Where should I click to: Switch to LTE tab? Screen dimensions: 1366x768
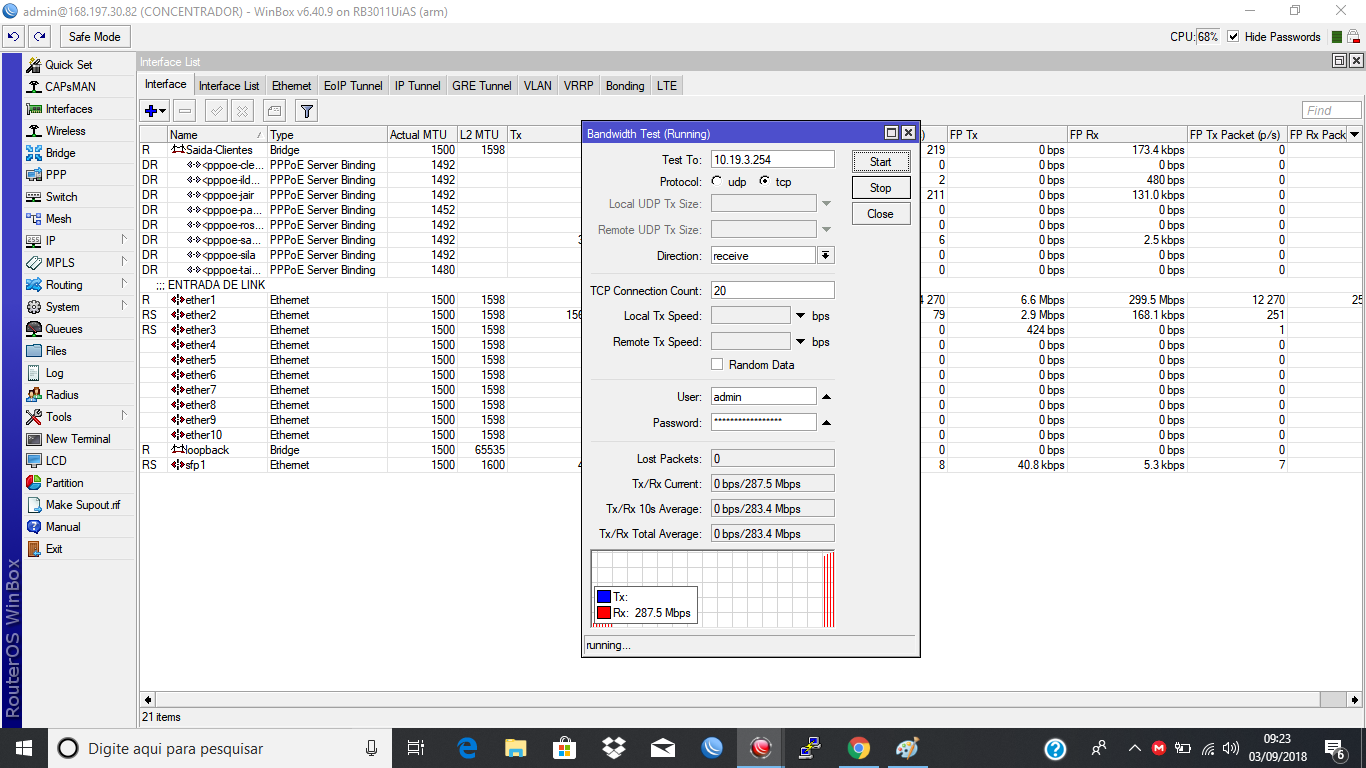pos(667,86)
